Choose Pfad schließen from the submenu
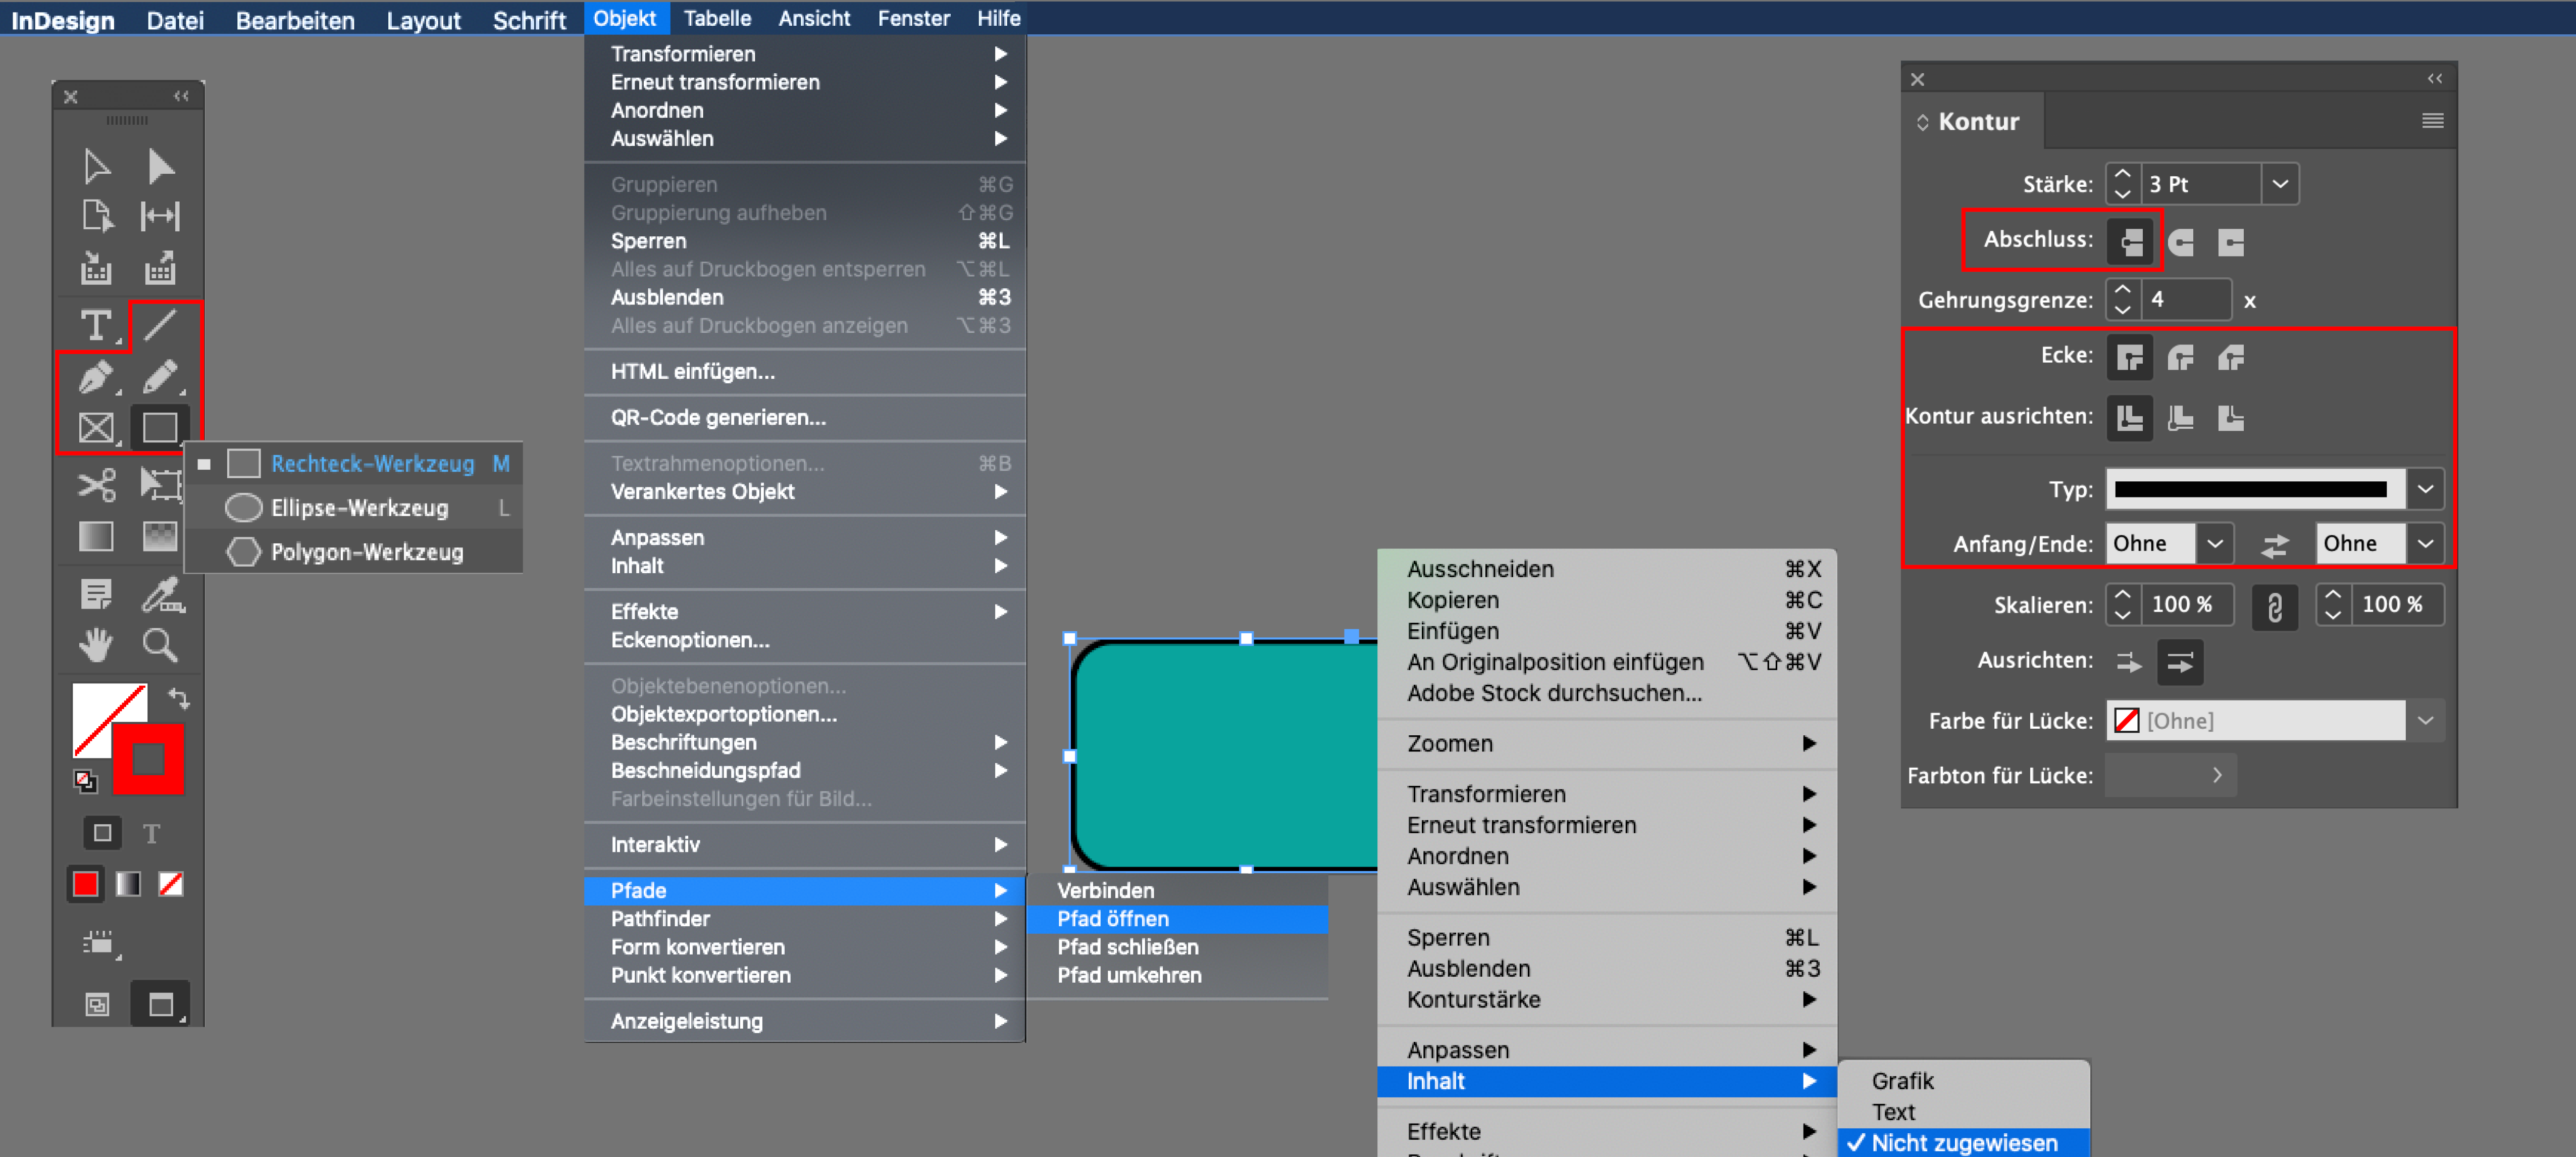This screenshot has width=2576, height=1157. pyautogui.click(x=1127, y=946)
